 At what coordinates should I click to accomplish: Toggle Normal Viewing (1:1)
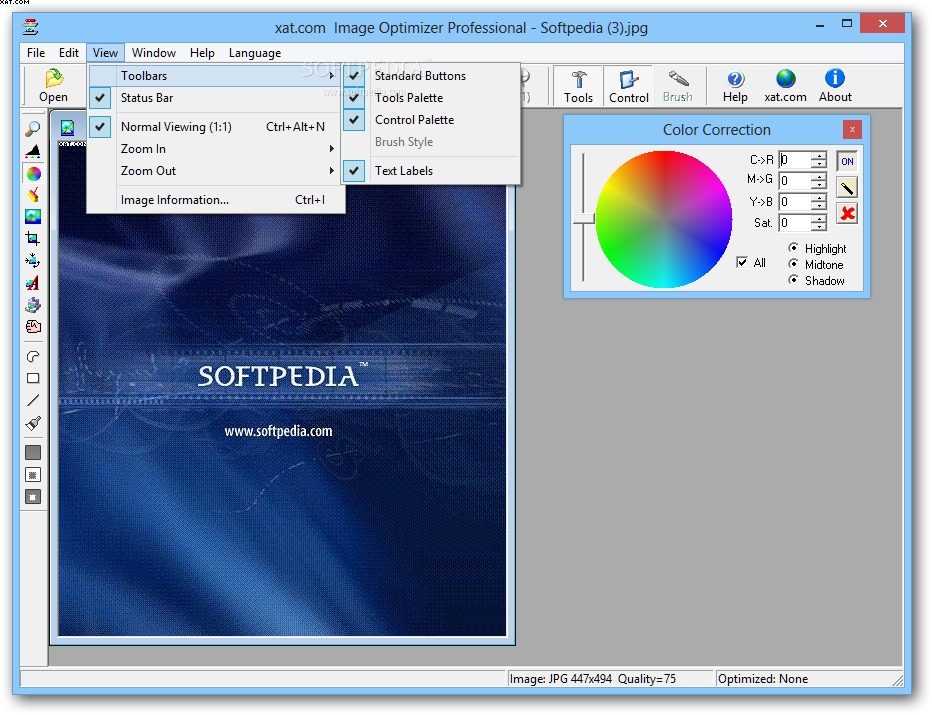tap(216, 127)
